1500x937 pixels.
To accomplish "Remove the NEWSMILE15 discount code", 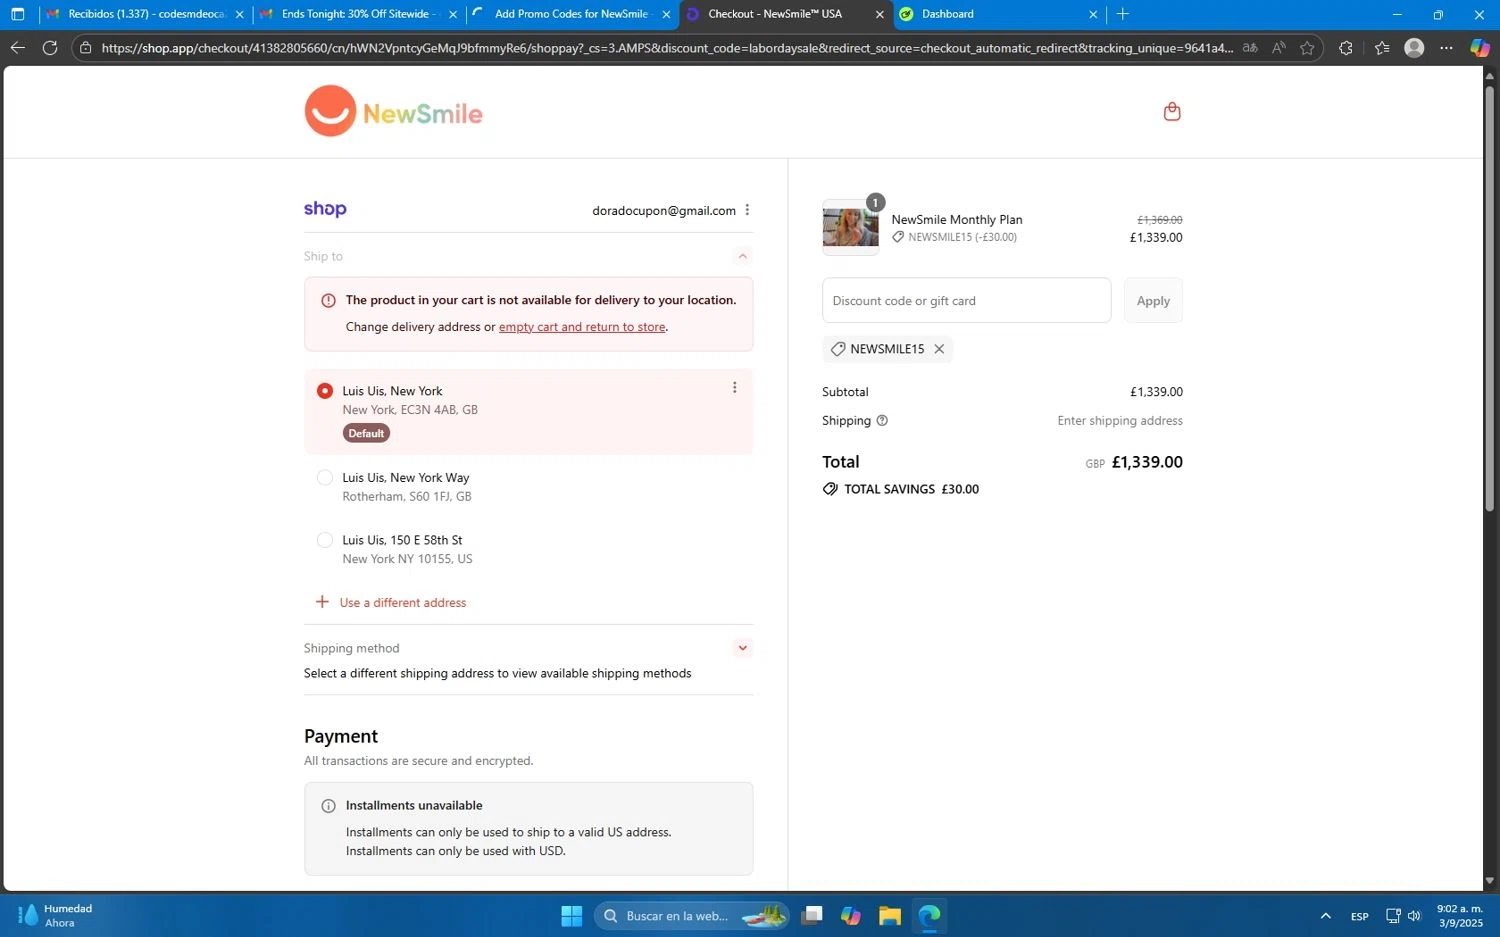I will coord(939,349).
